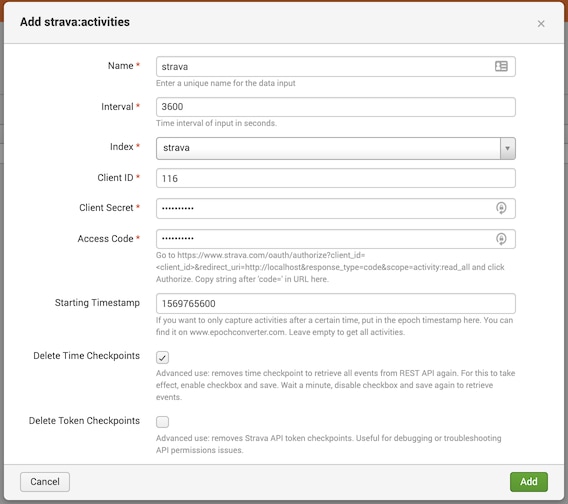
Task: Click the password manager icon in Access Code field
Action: 501,239
